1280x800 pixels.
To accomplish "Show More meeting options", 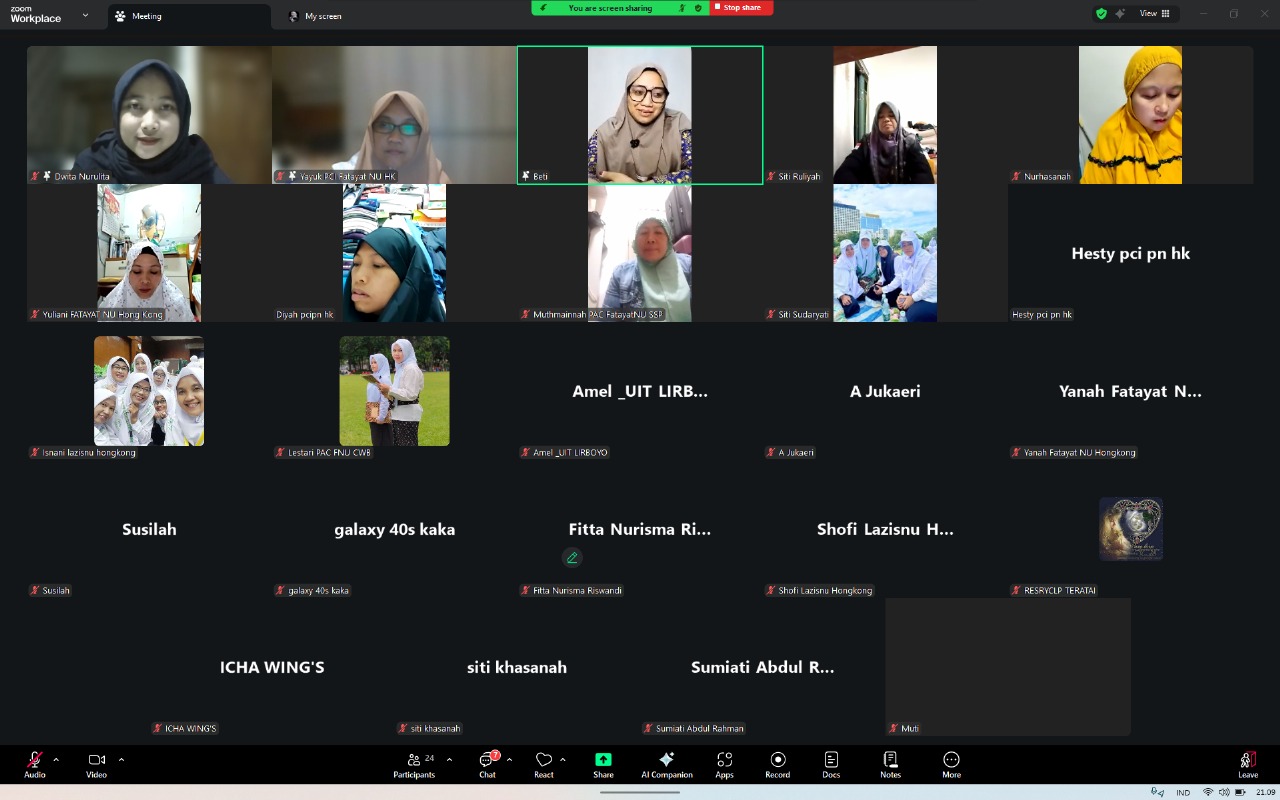I will [951, 764].
